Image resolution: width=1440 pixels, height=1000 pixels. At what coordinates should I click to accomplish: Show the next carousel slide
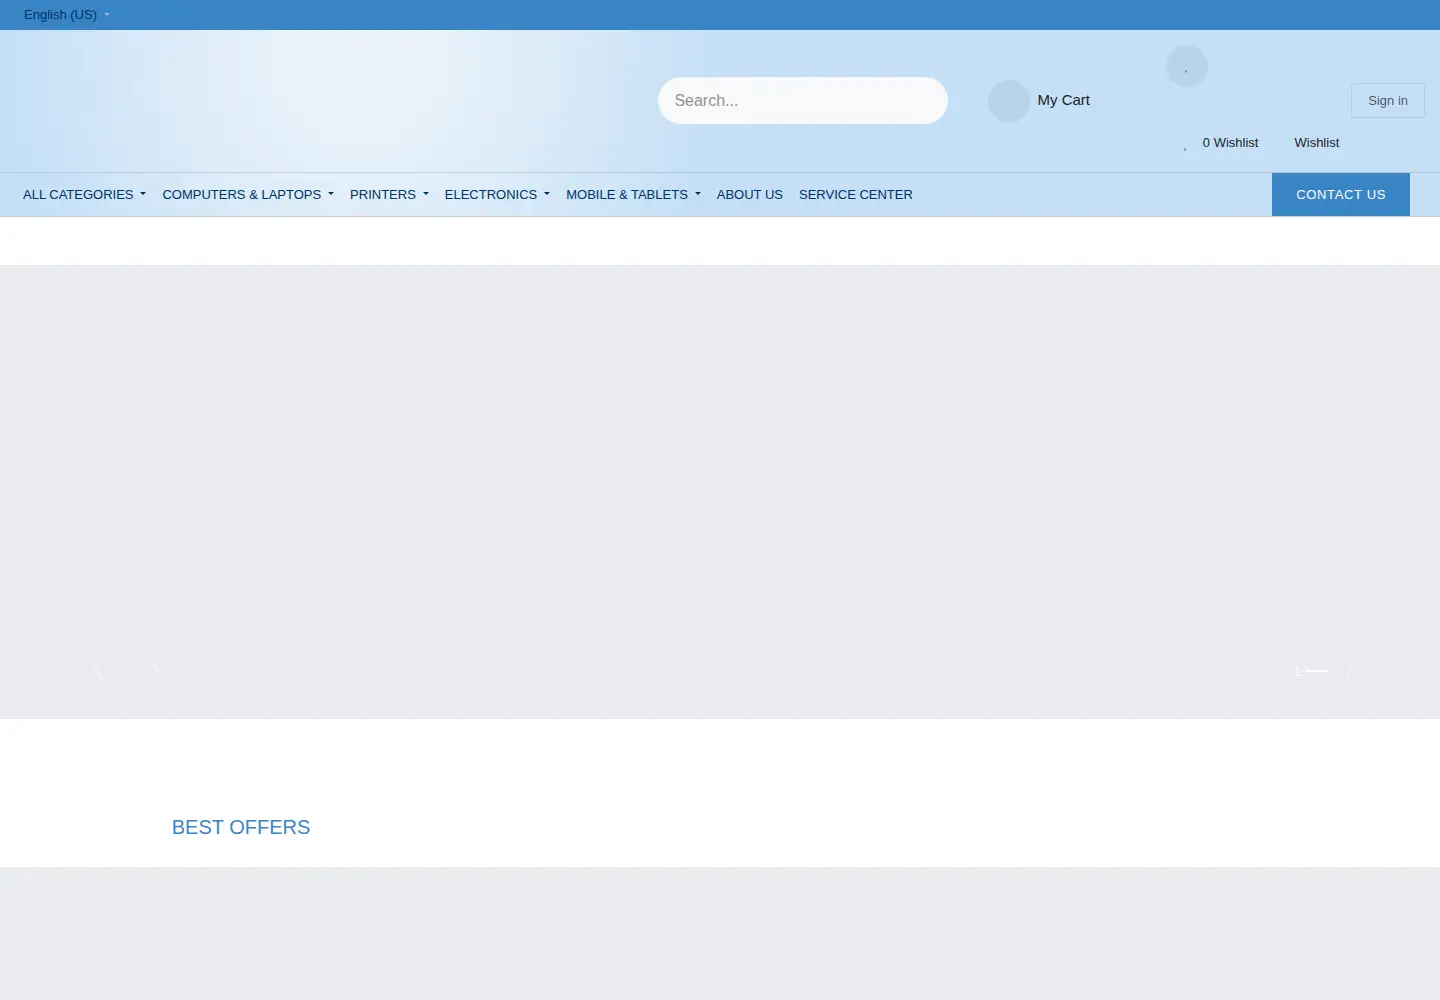[x=154, y=671]
